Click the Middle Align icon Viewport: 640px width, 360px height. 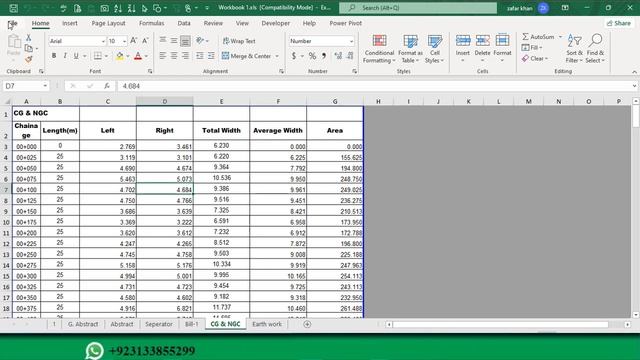pos(174,40)
